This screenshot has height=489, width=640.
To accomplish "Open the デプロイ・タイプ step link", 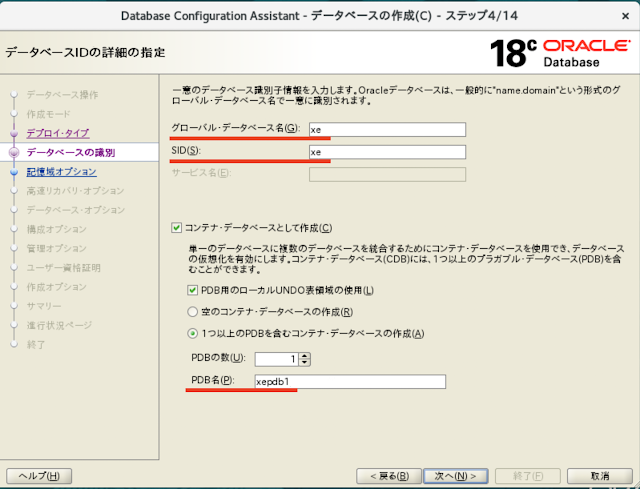I will (58, 133).
